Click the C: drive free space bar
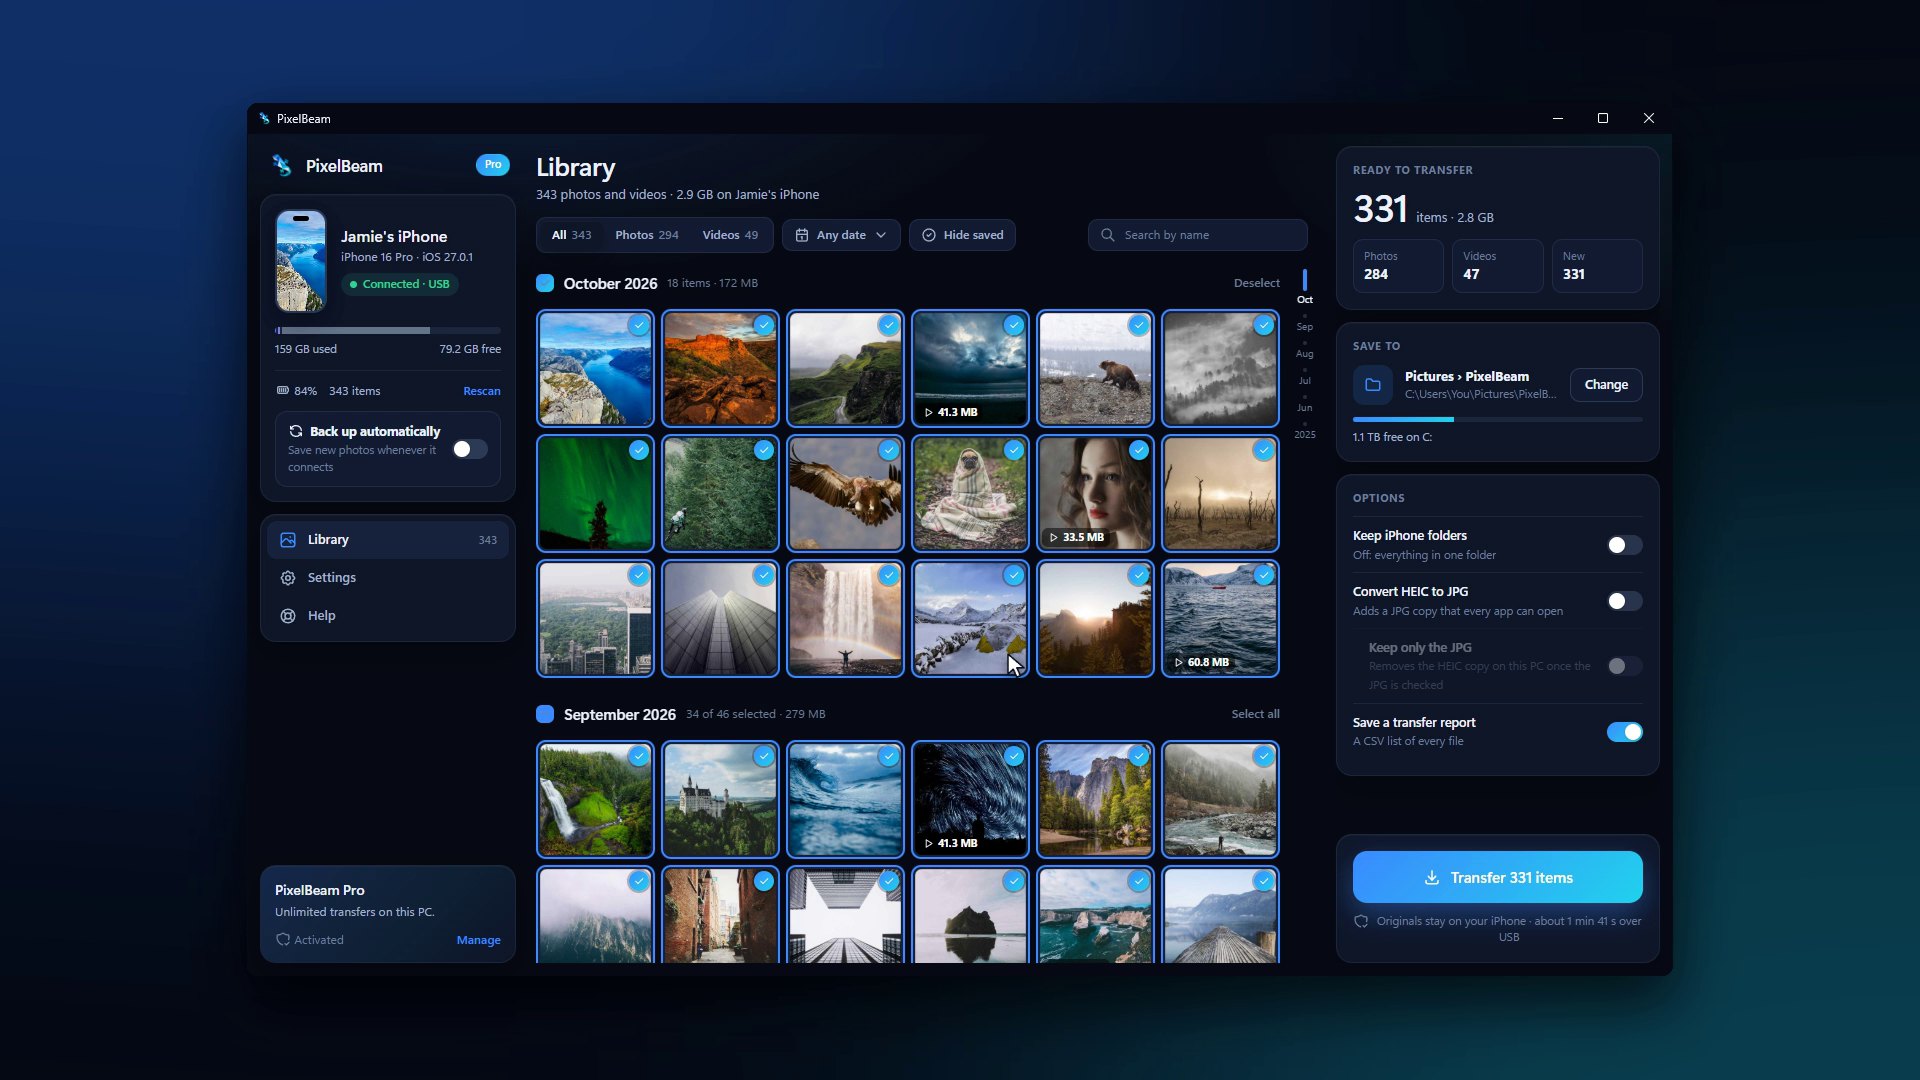1920x1080 pixels. (1497, 420)
